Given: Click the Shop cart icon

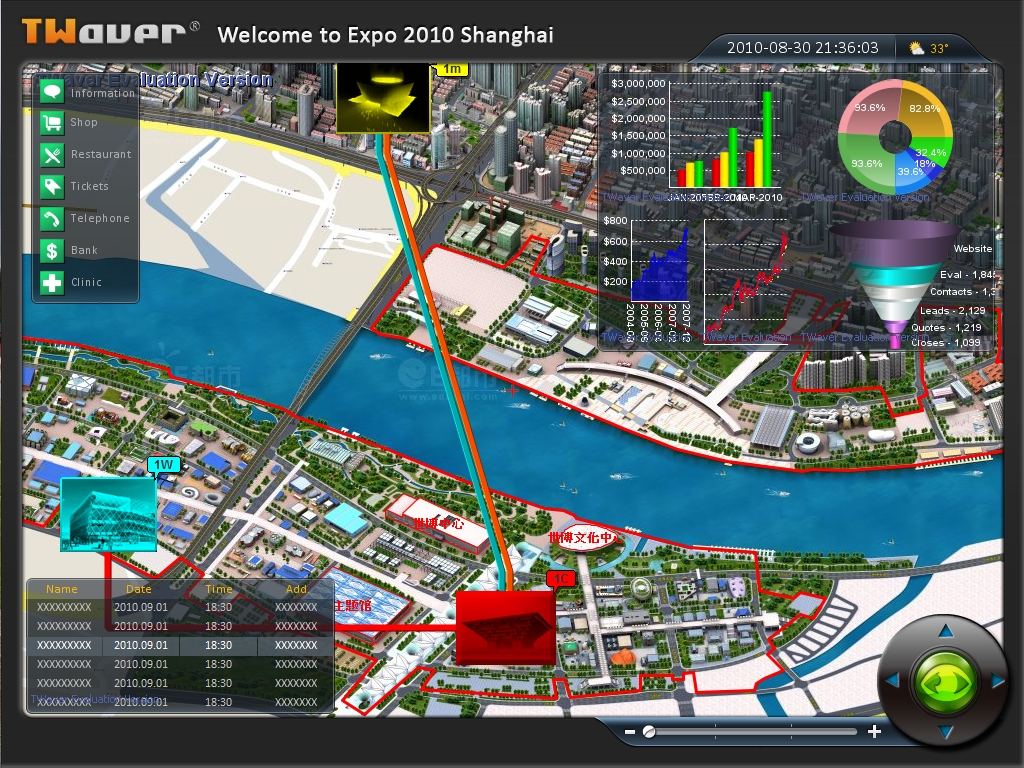Looking at the screenshot, I should [x=52, y=123].
